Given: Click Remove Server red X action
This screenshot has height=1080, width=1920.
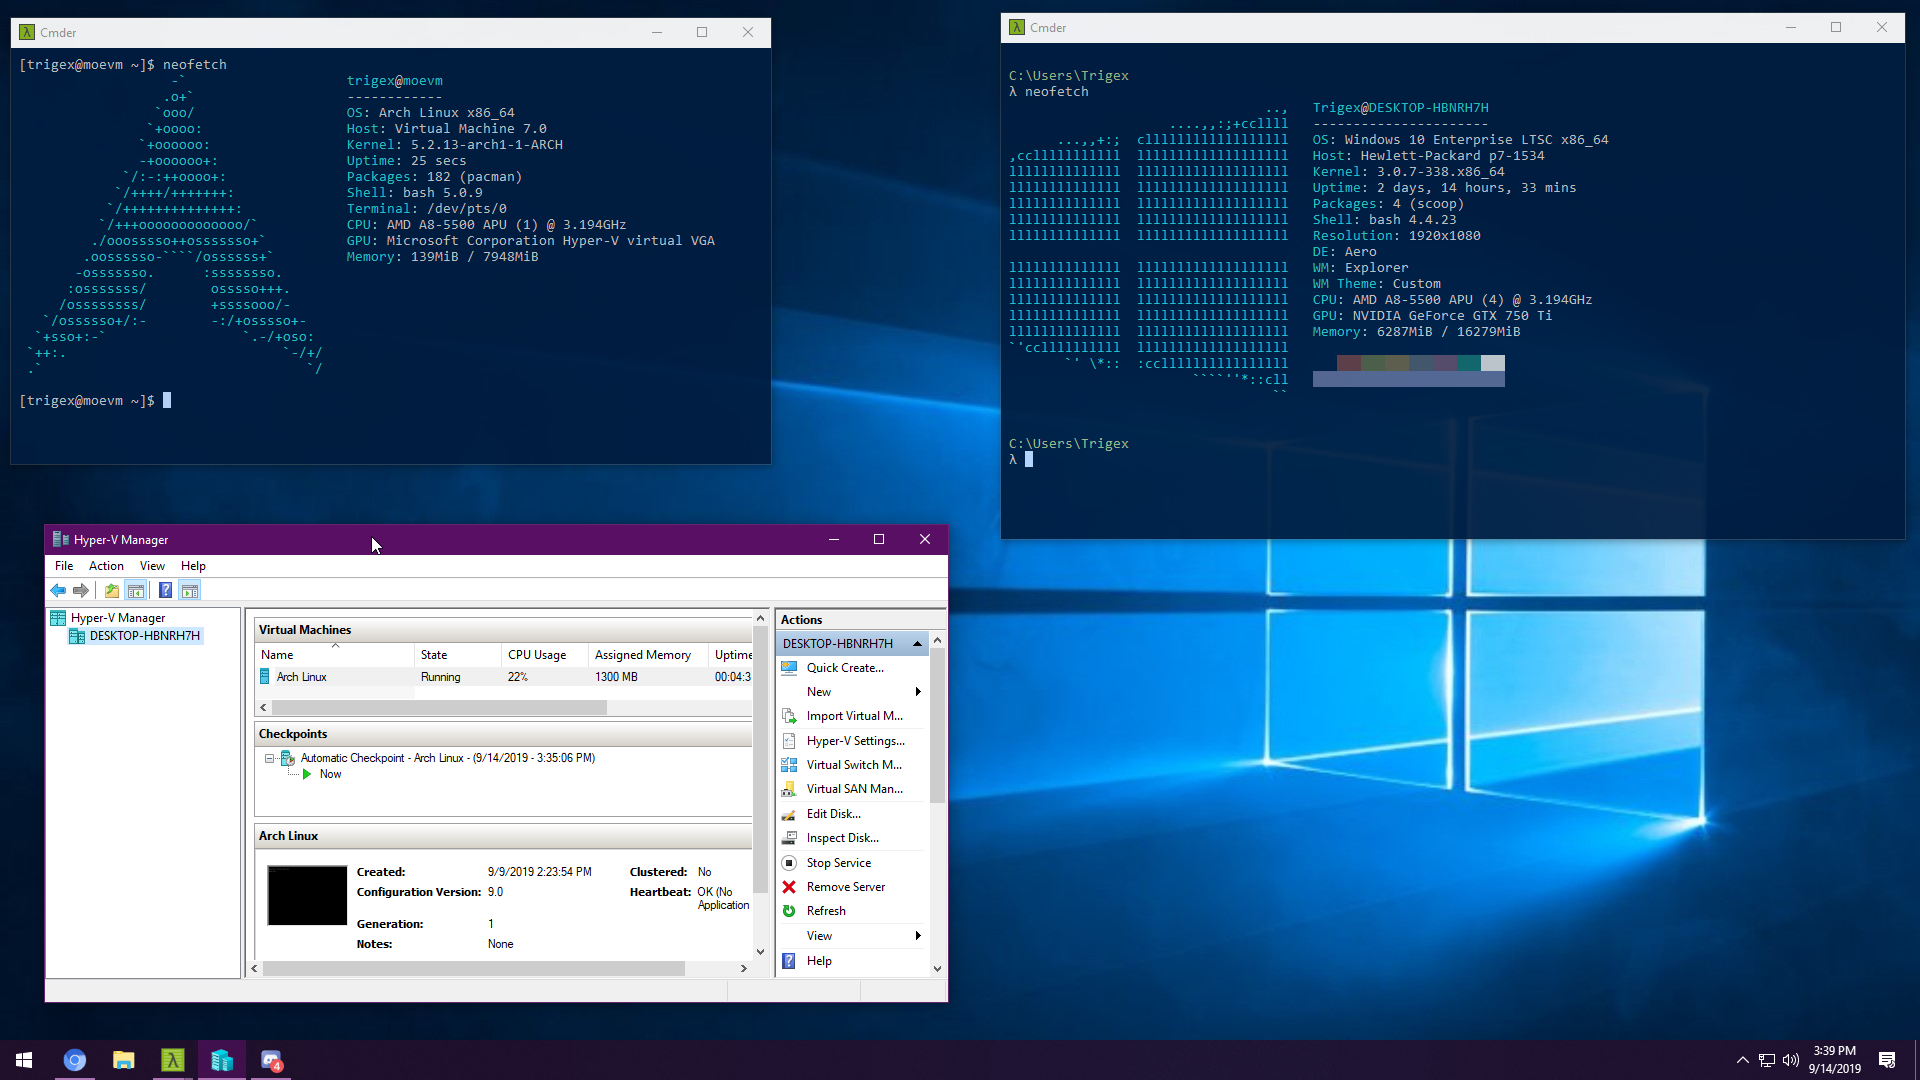Looking at the screenshot, I should (x=845, y=887).
